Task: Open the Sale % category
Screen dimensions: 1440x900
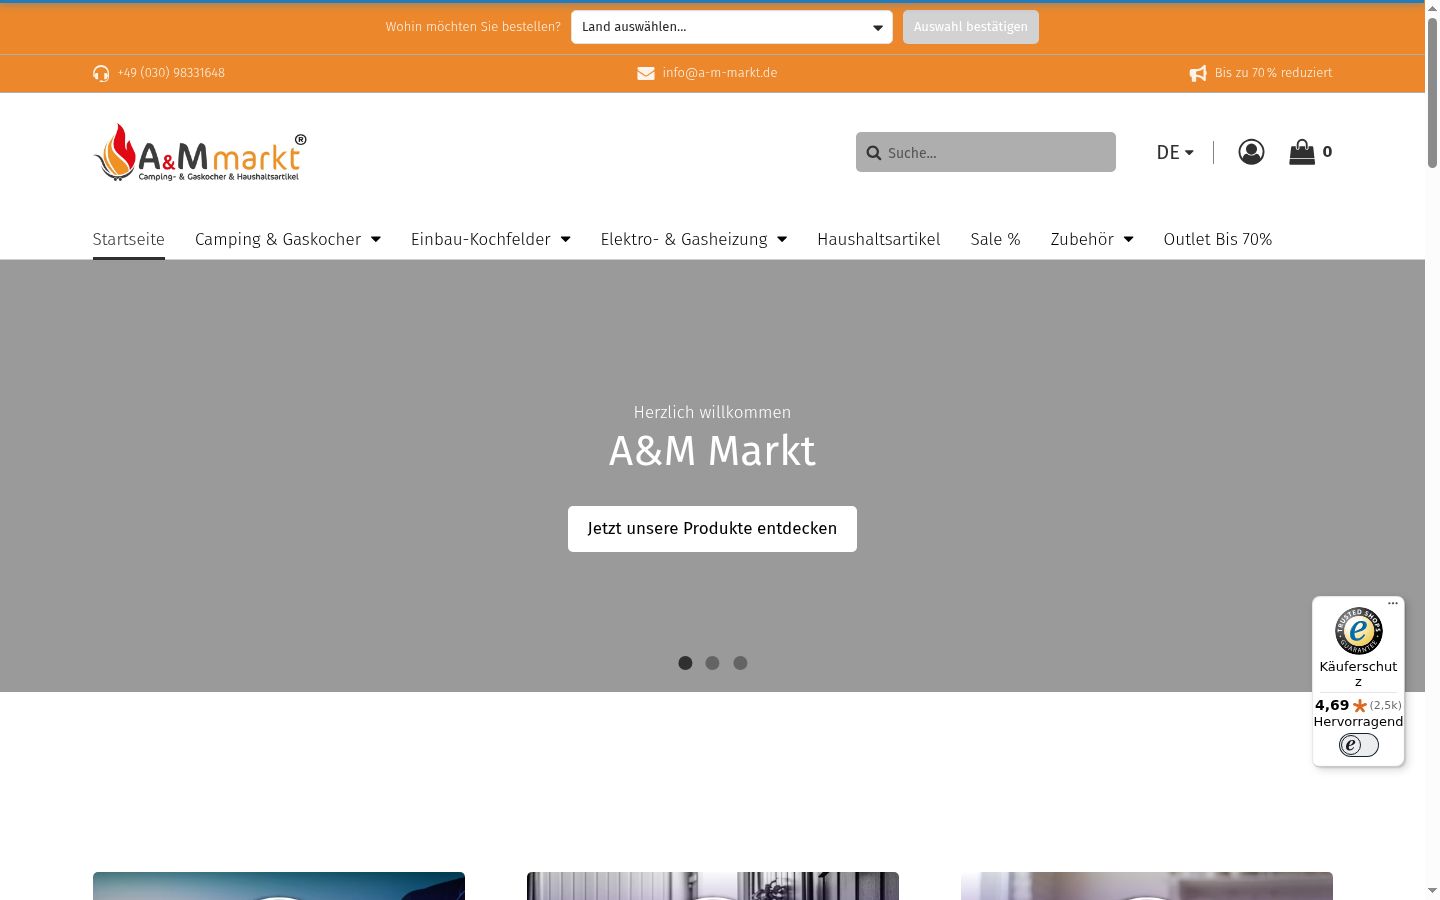Action: (995, 239)
